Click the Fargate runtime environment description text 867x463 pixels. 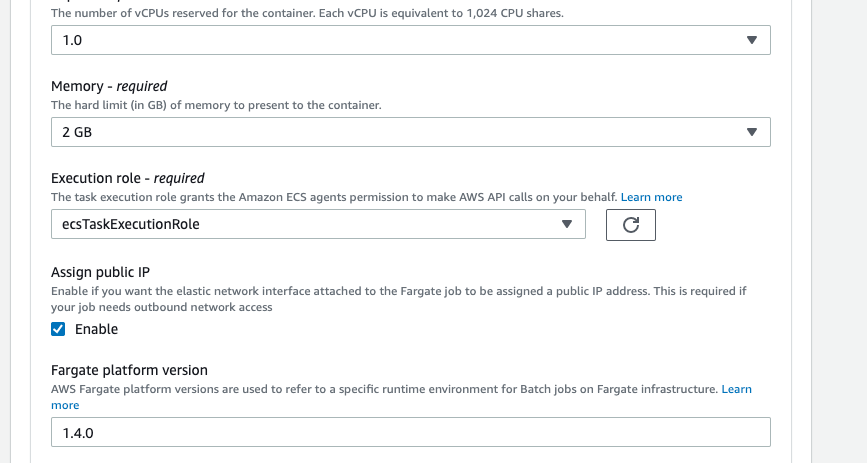[380, 388]
